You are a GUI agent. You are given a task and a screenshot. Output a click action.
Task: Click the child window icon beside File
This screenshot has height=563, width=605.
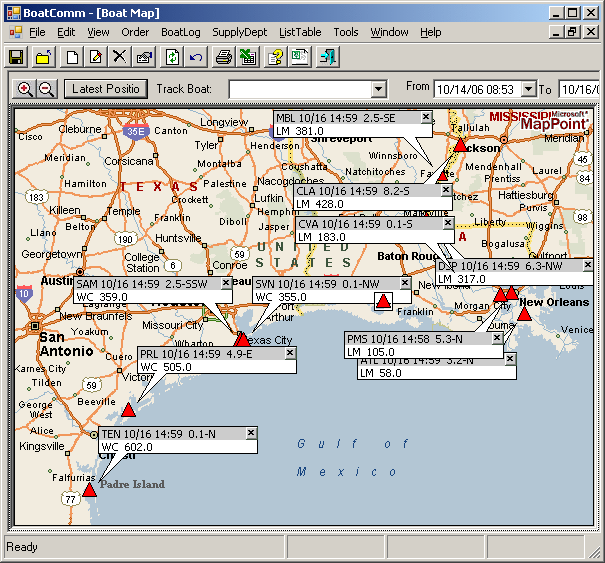[15, 32]
